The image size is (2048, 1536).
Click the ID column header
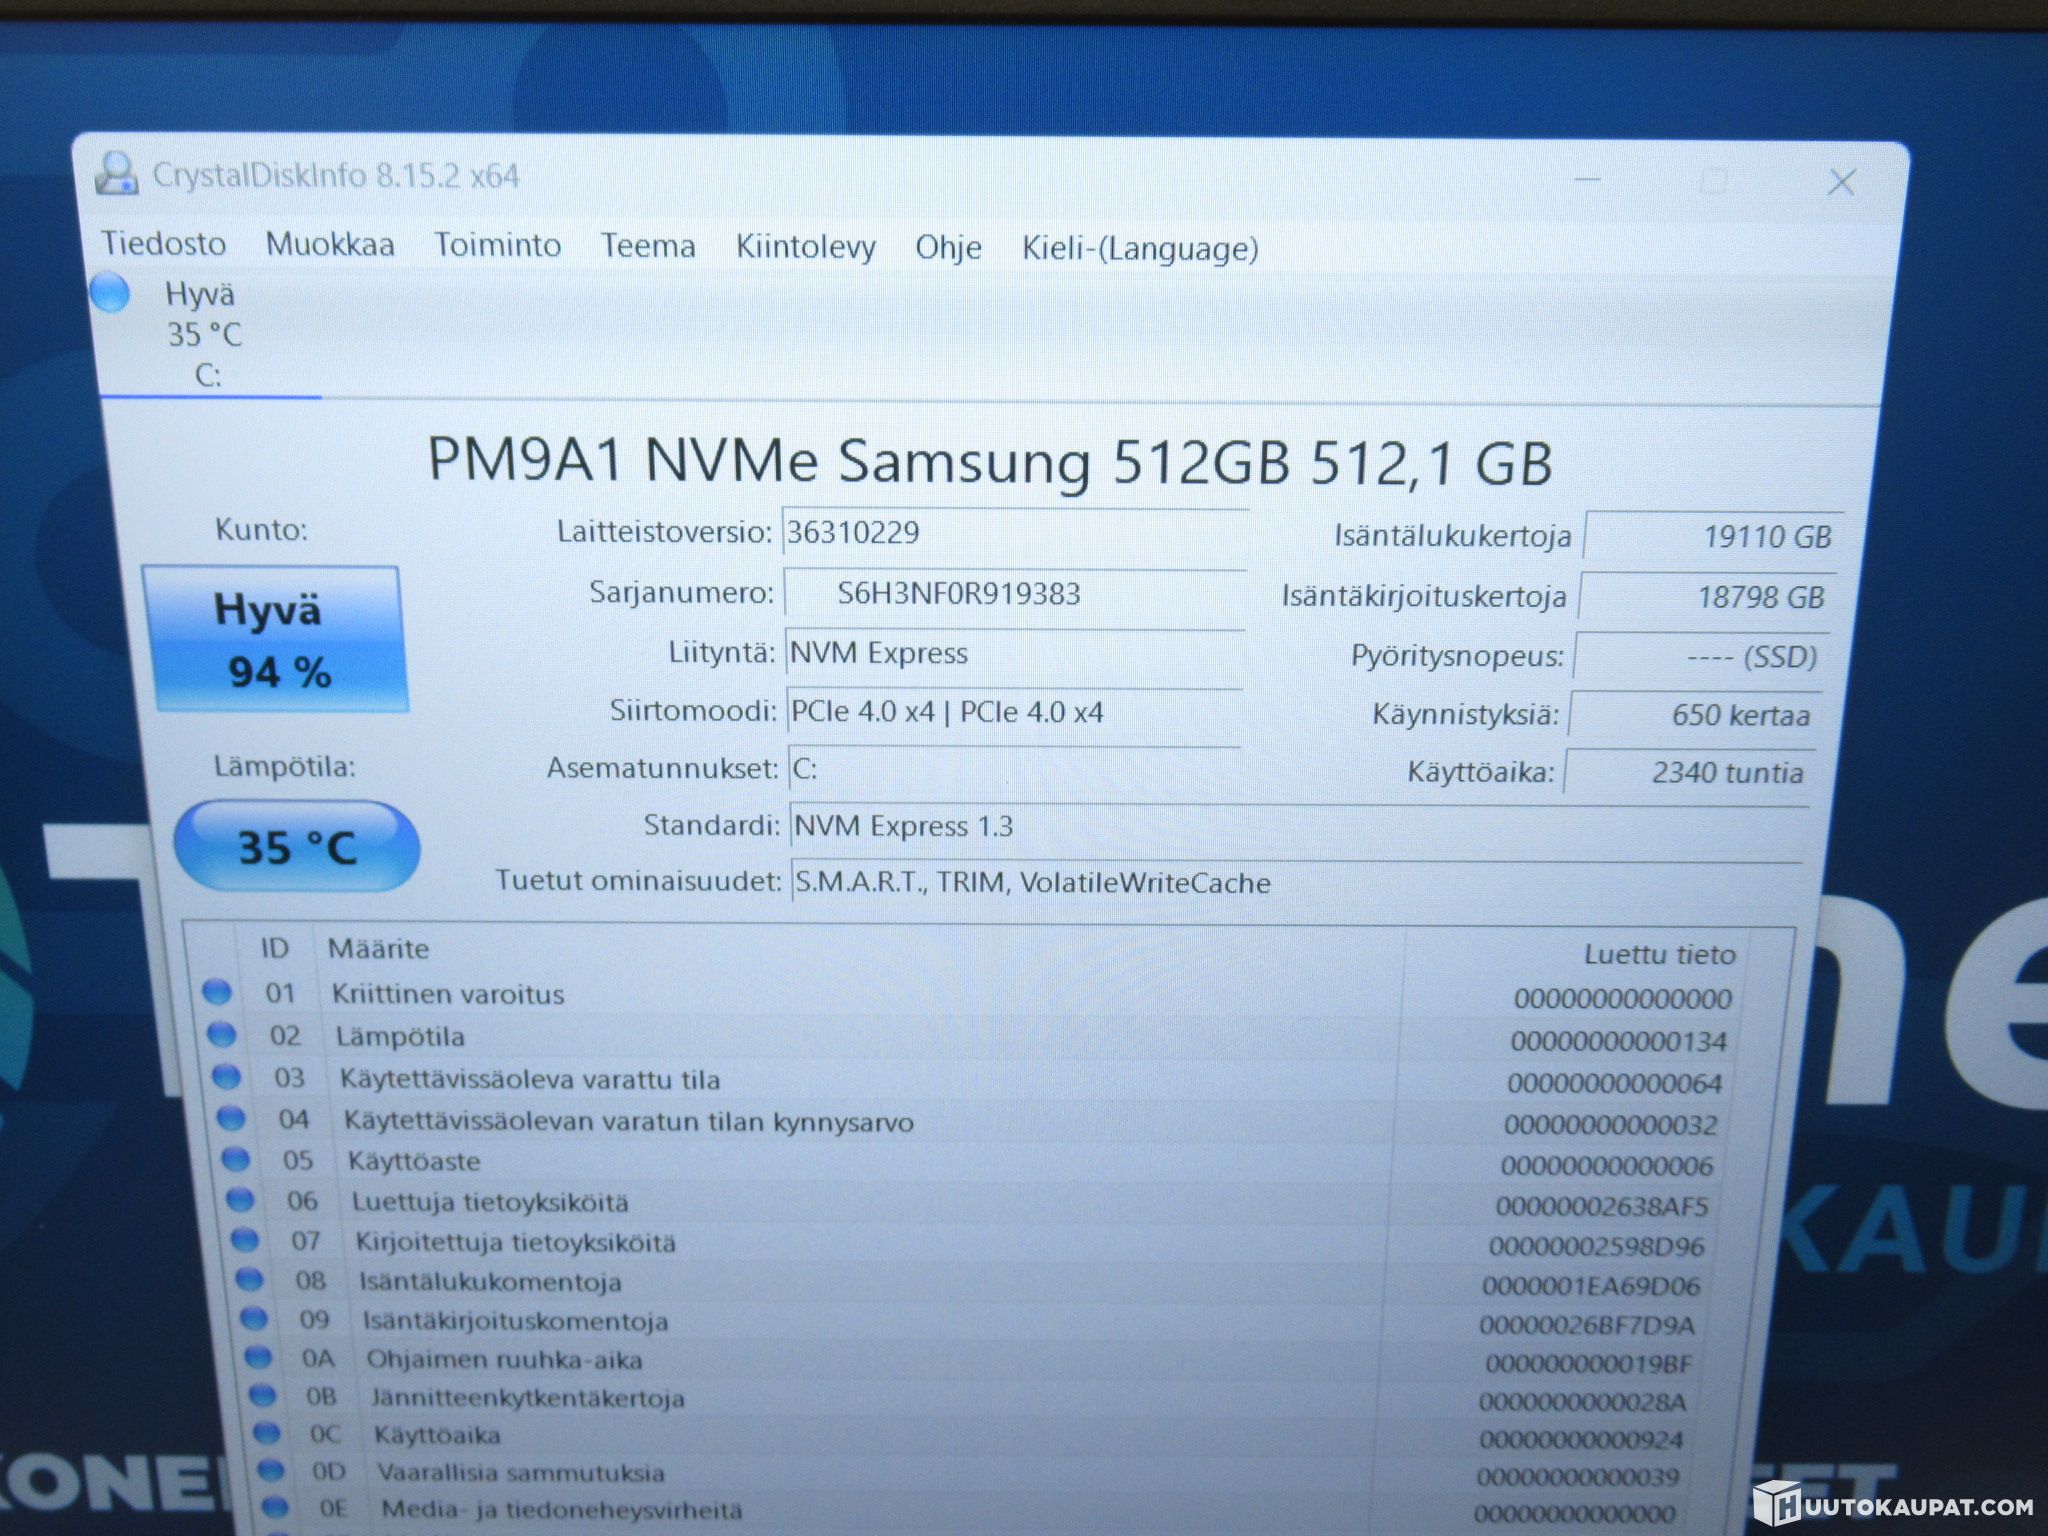274,947
